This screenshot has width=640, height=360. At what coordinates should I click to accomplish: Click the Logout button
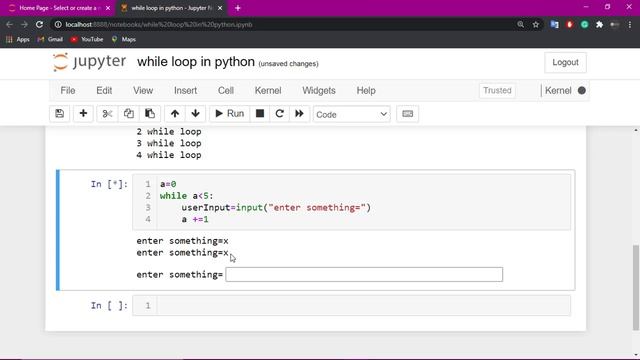click(565, 62)
